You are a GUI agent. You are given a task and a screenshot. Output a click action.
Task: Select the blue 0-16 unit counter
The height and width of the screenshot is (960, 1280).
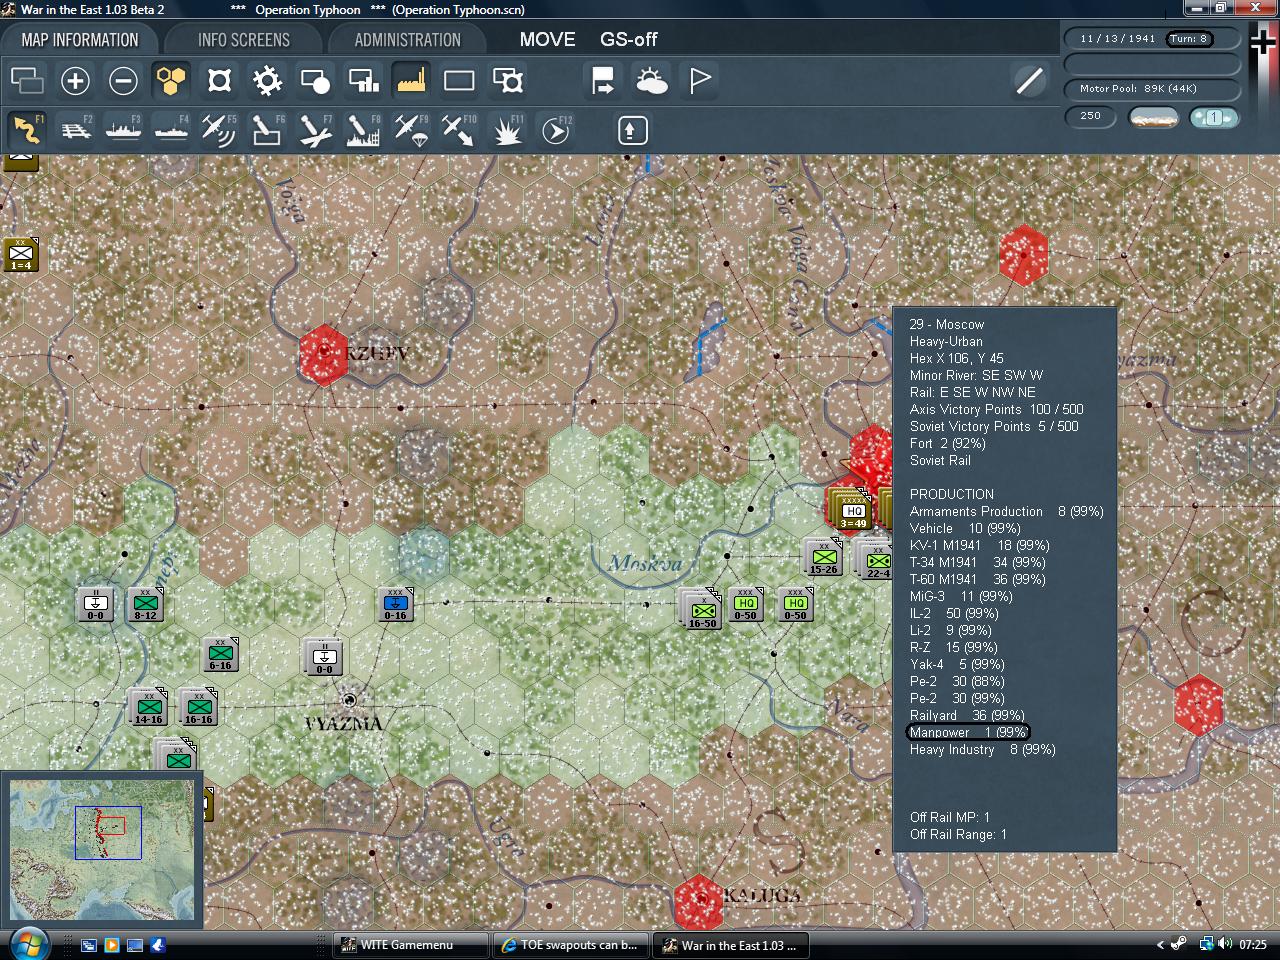[x=396, y=604]
